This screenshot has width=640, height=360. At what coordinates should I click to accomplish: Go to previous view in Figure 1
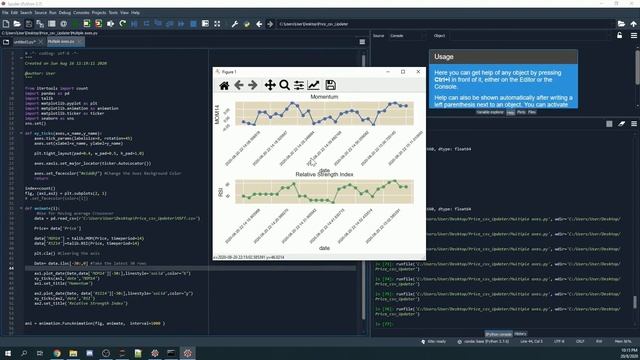(x=239, y=85)
